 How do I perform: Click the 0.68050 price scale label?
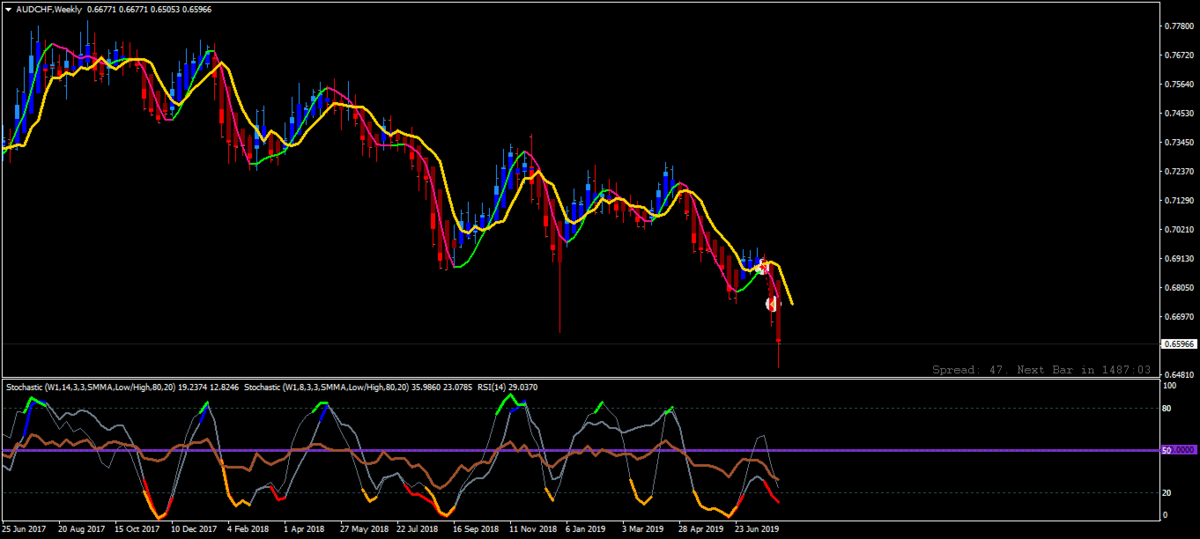point(1181,287)
